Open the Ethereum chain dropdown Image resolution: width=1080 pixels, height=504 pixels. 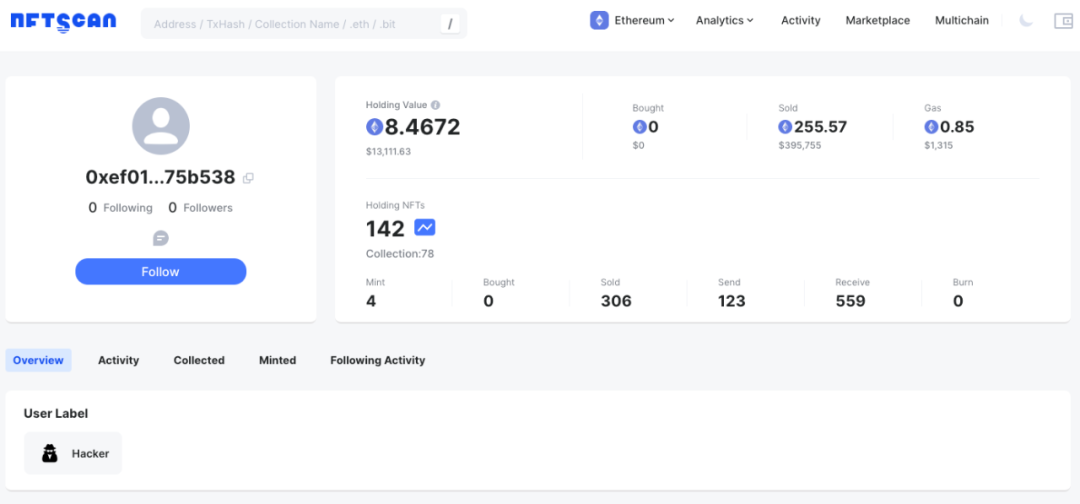pos(632,21)
